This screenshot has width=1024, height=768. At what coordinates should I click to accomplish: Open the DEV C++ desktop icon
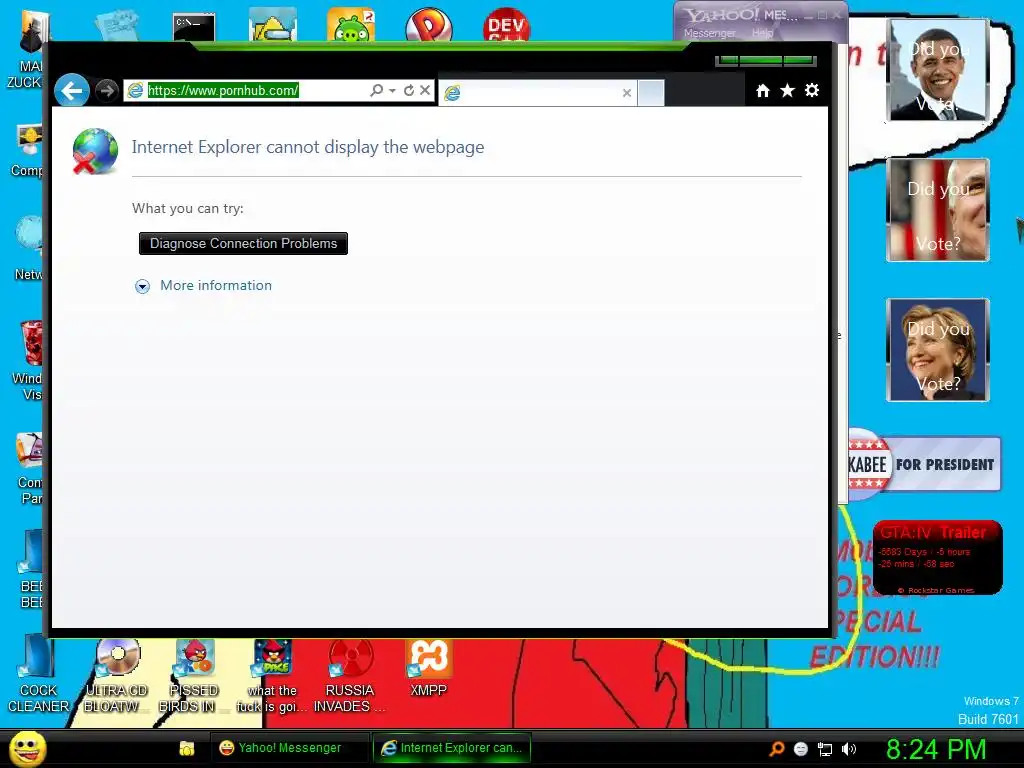click(507, 25)
